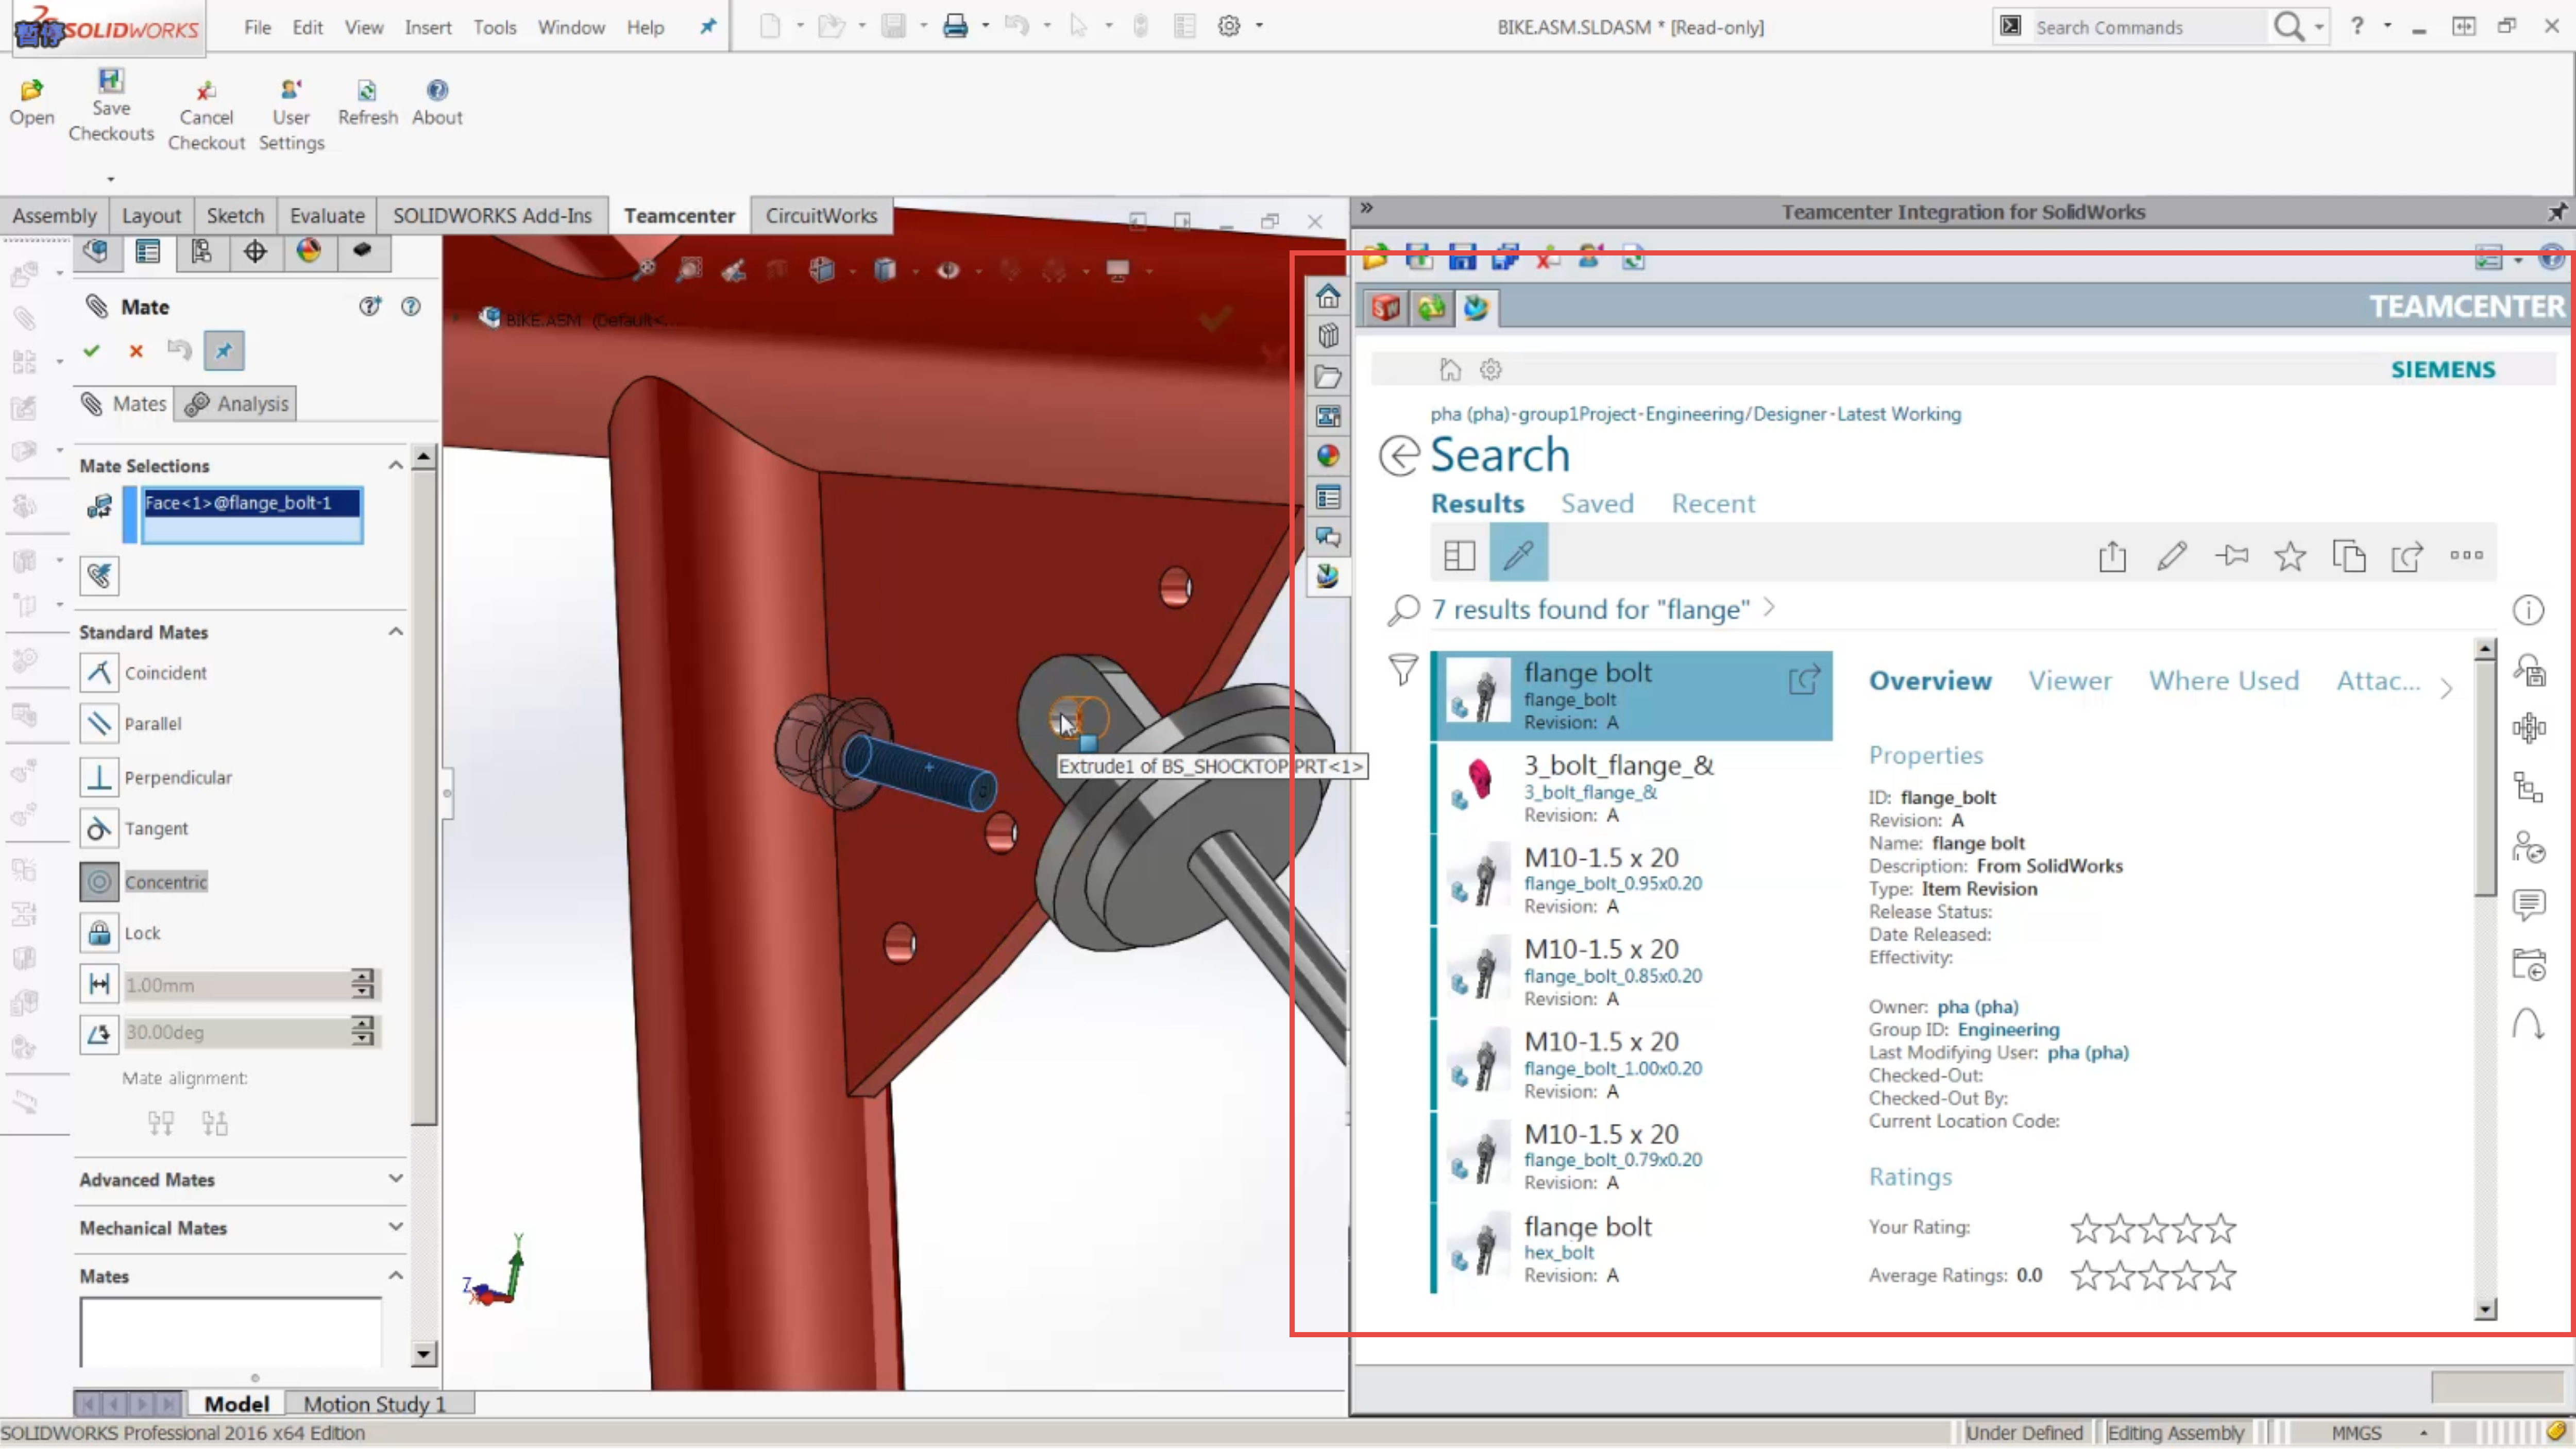
Task: Toggle the Keep Visible pushpin in Mate panel
Action: pos(224,351)
